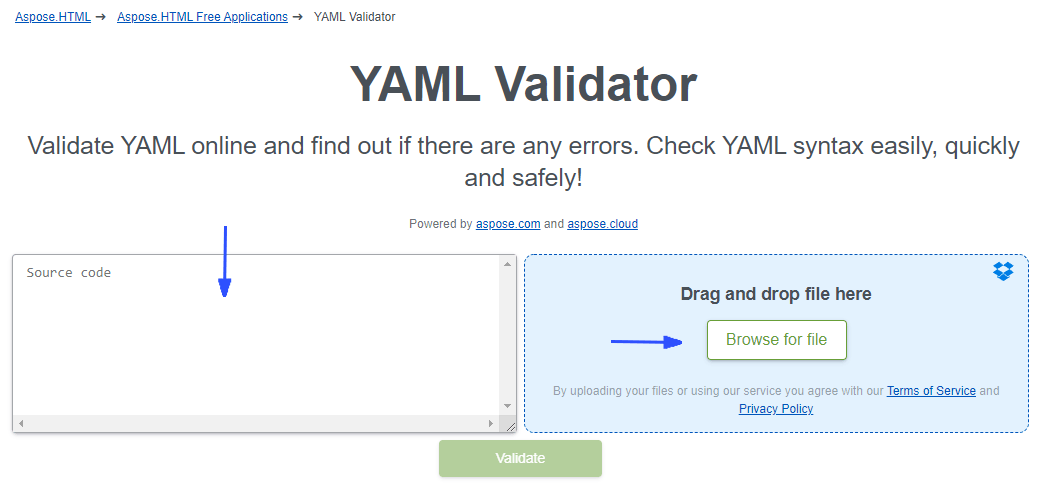
Task: Click the textarea scroll left arrow
Action: (21, 424)
